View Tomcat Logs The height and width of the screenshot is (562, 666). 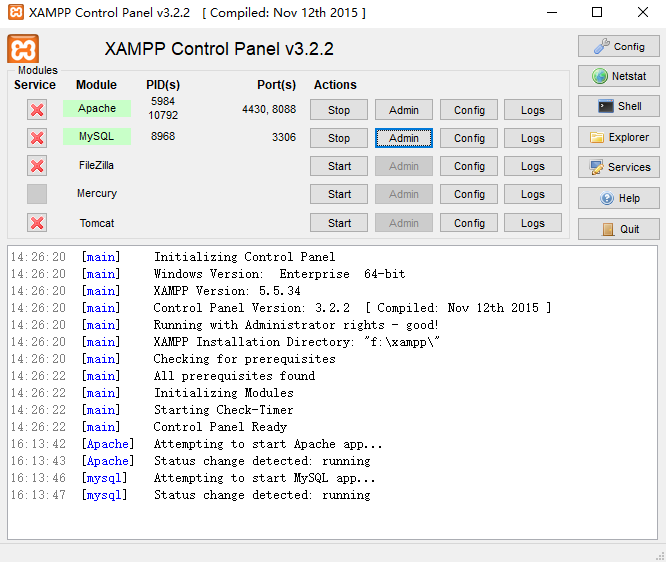coord(533,223)
